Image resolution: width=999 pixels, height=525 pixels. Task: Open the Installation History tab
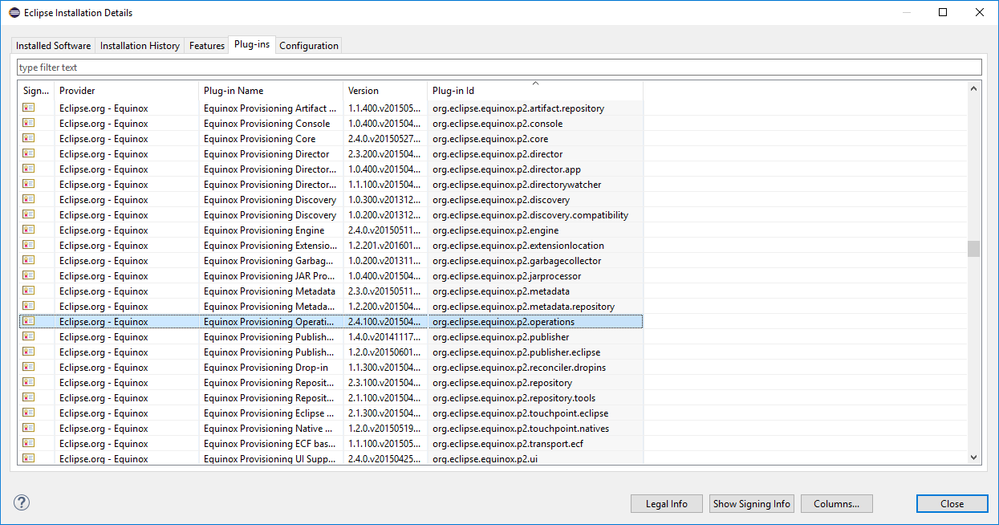coord(140,46)
